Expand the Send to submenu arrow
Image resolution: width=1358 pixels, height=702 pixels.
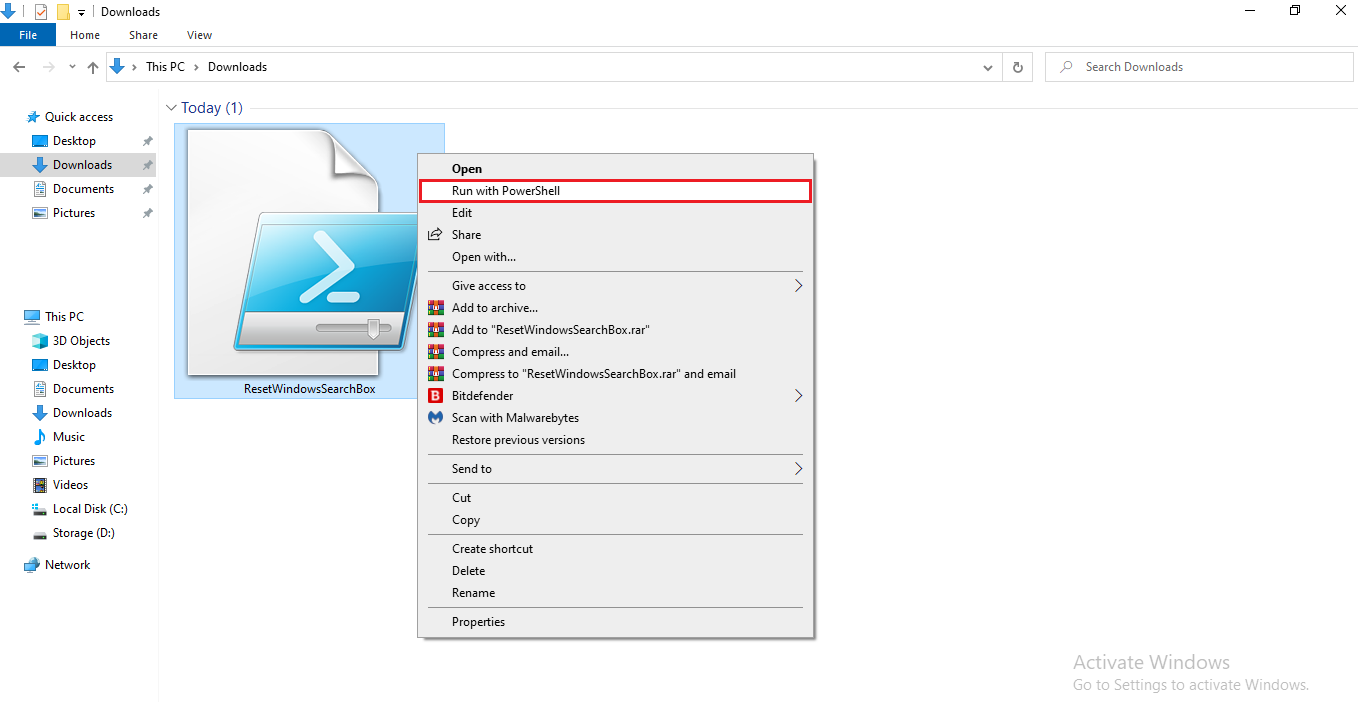(798, 469)
